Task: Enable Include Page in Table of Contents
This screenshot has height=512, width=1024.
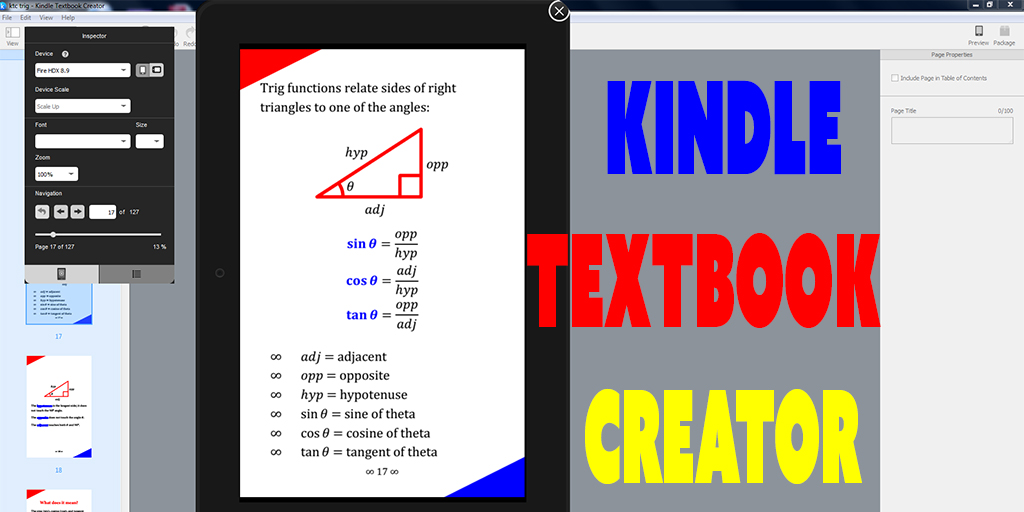Action: tap(894, 78)
